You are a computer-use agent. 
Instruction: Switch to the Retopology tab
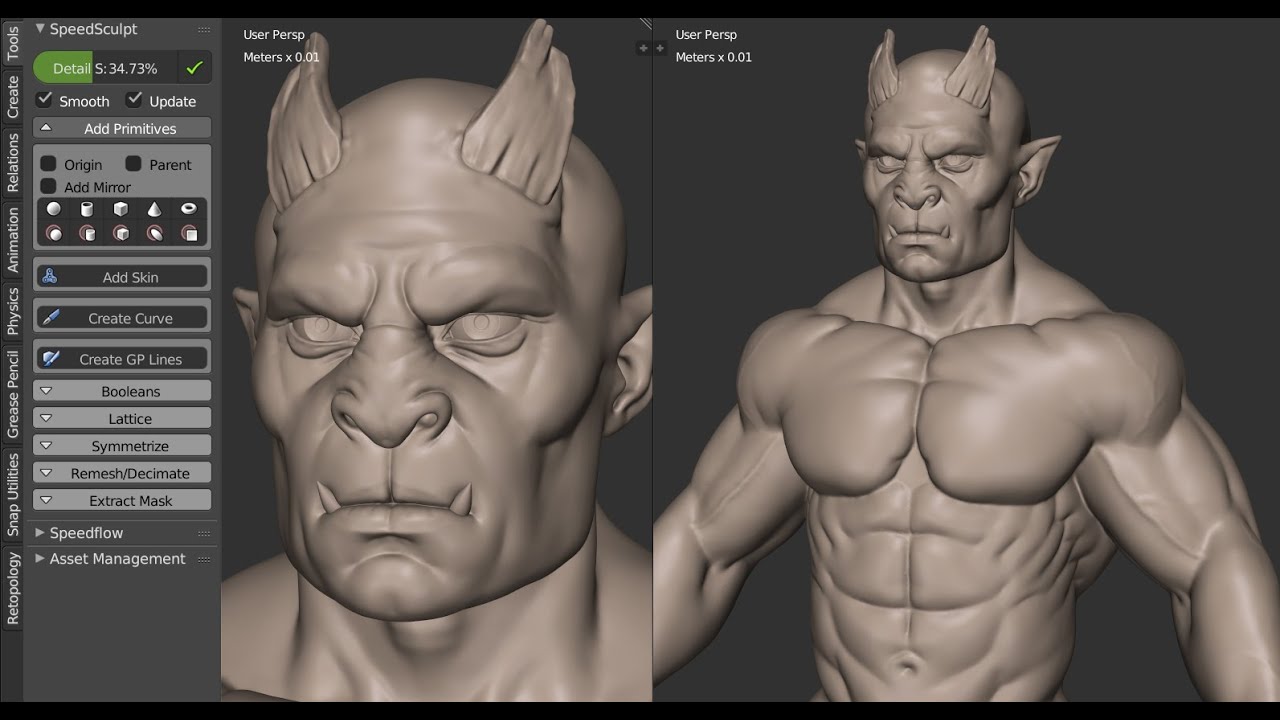tap(12, 589)
